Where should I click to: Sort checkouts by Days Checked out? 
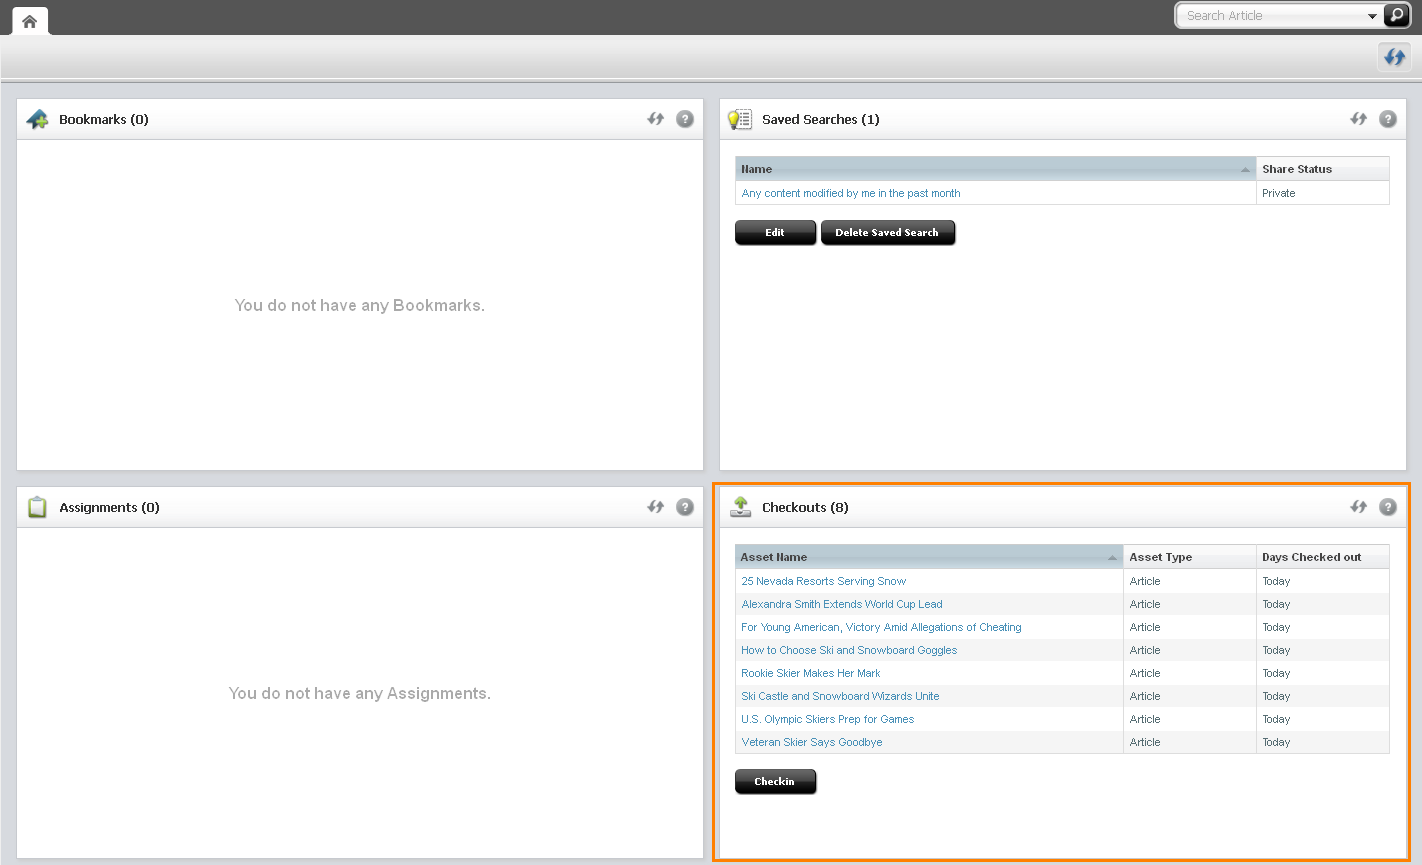pyautogui.click(x=1323, y=557)
